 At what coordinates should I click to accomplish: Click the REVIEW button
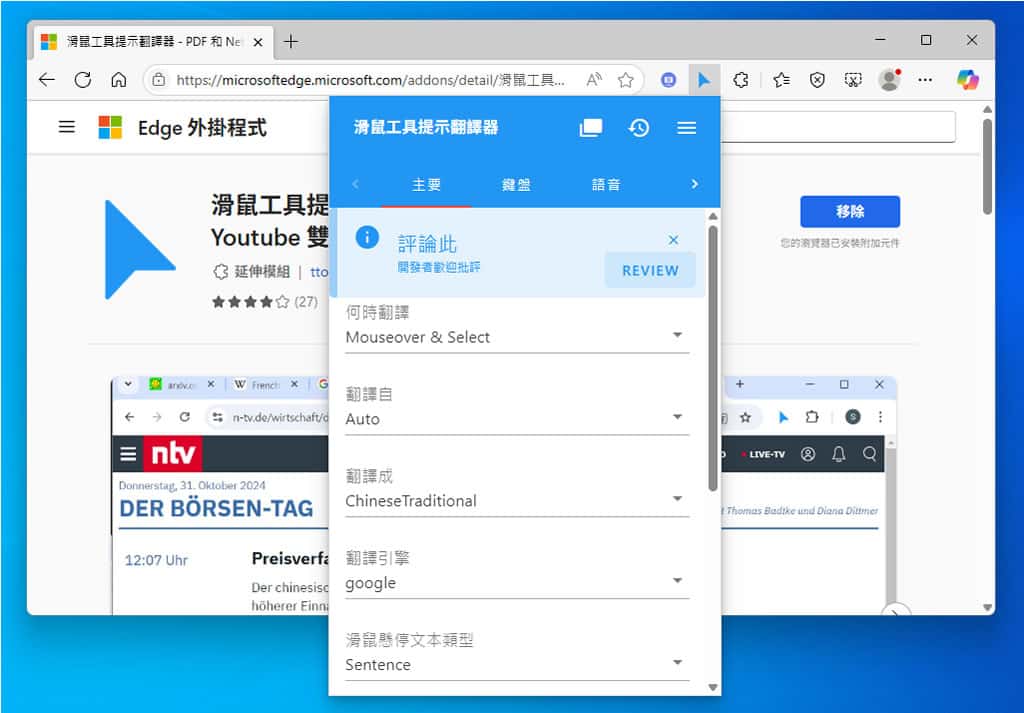point(650,270)
